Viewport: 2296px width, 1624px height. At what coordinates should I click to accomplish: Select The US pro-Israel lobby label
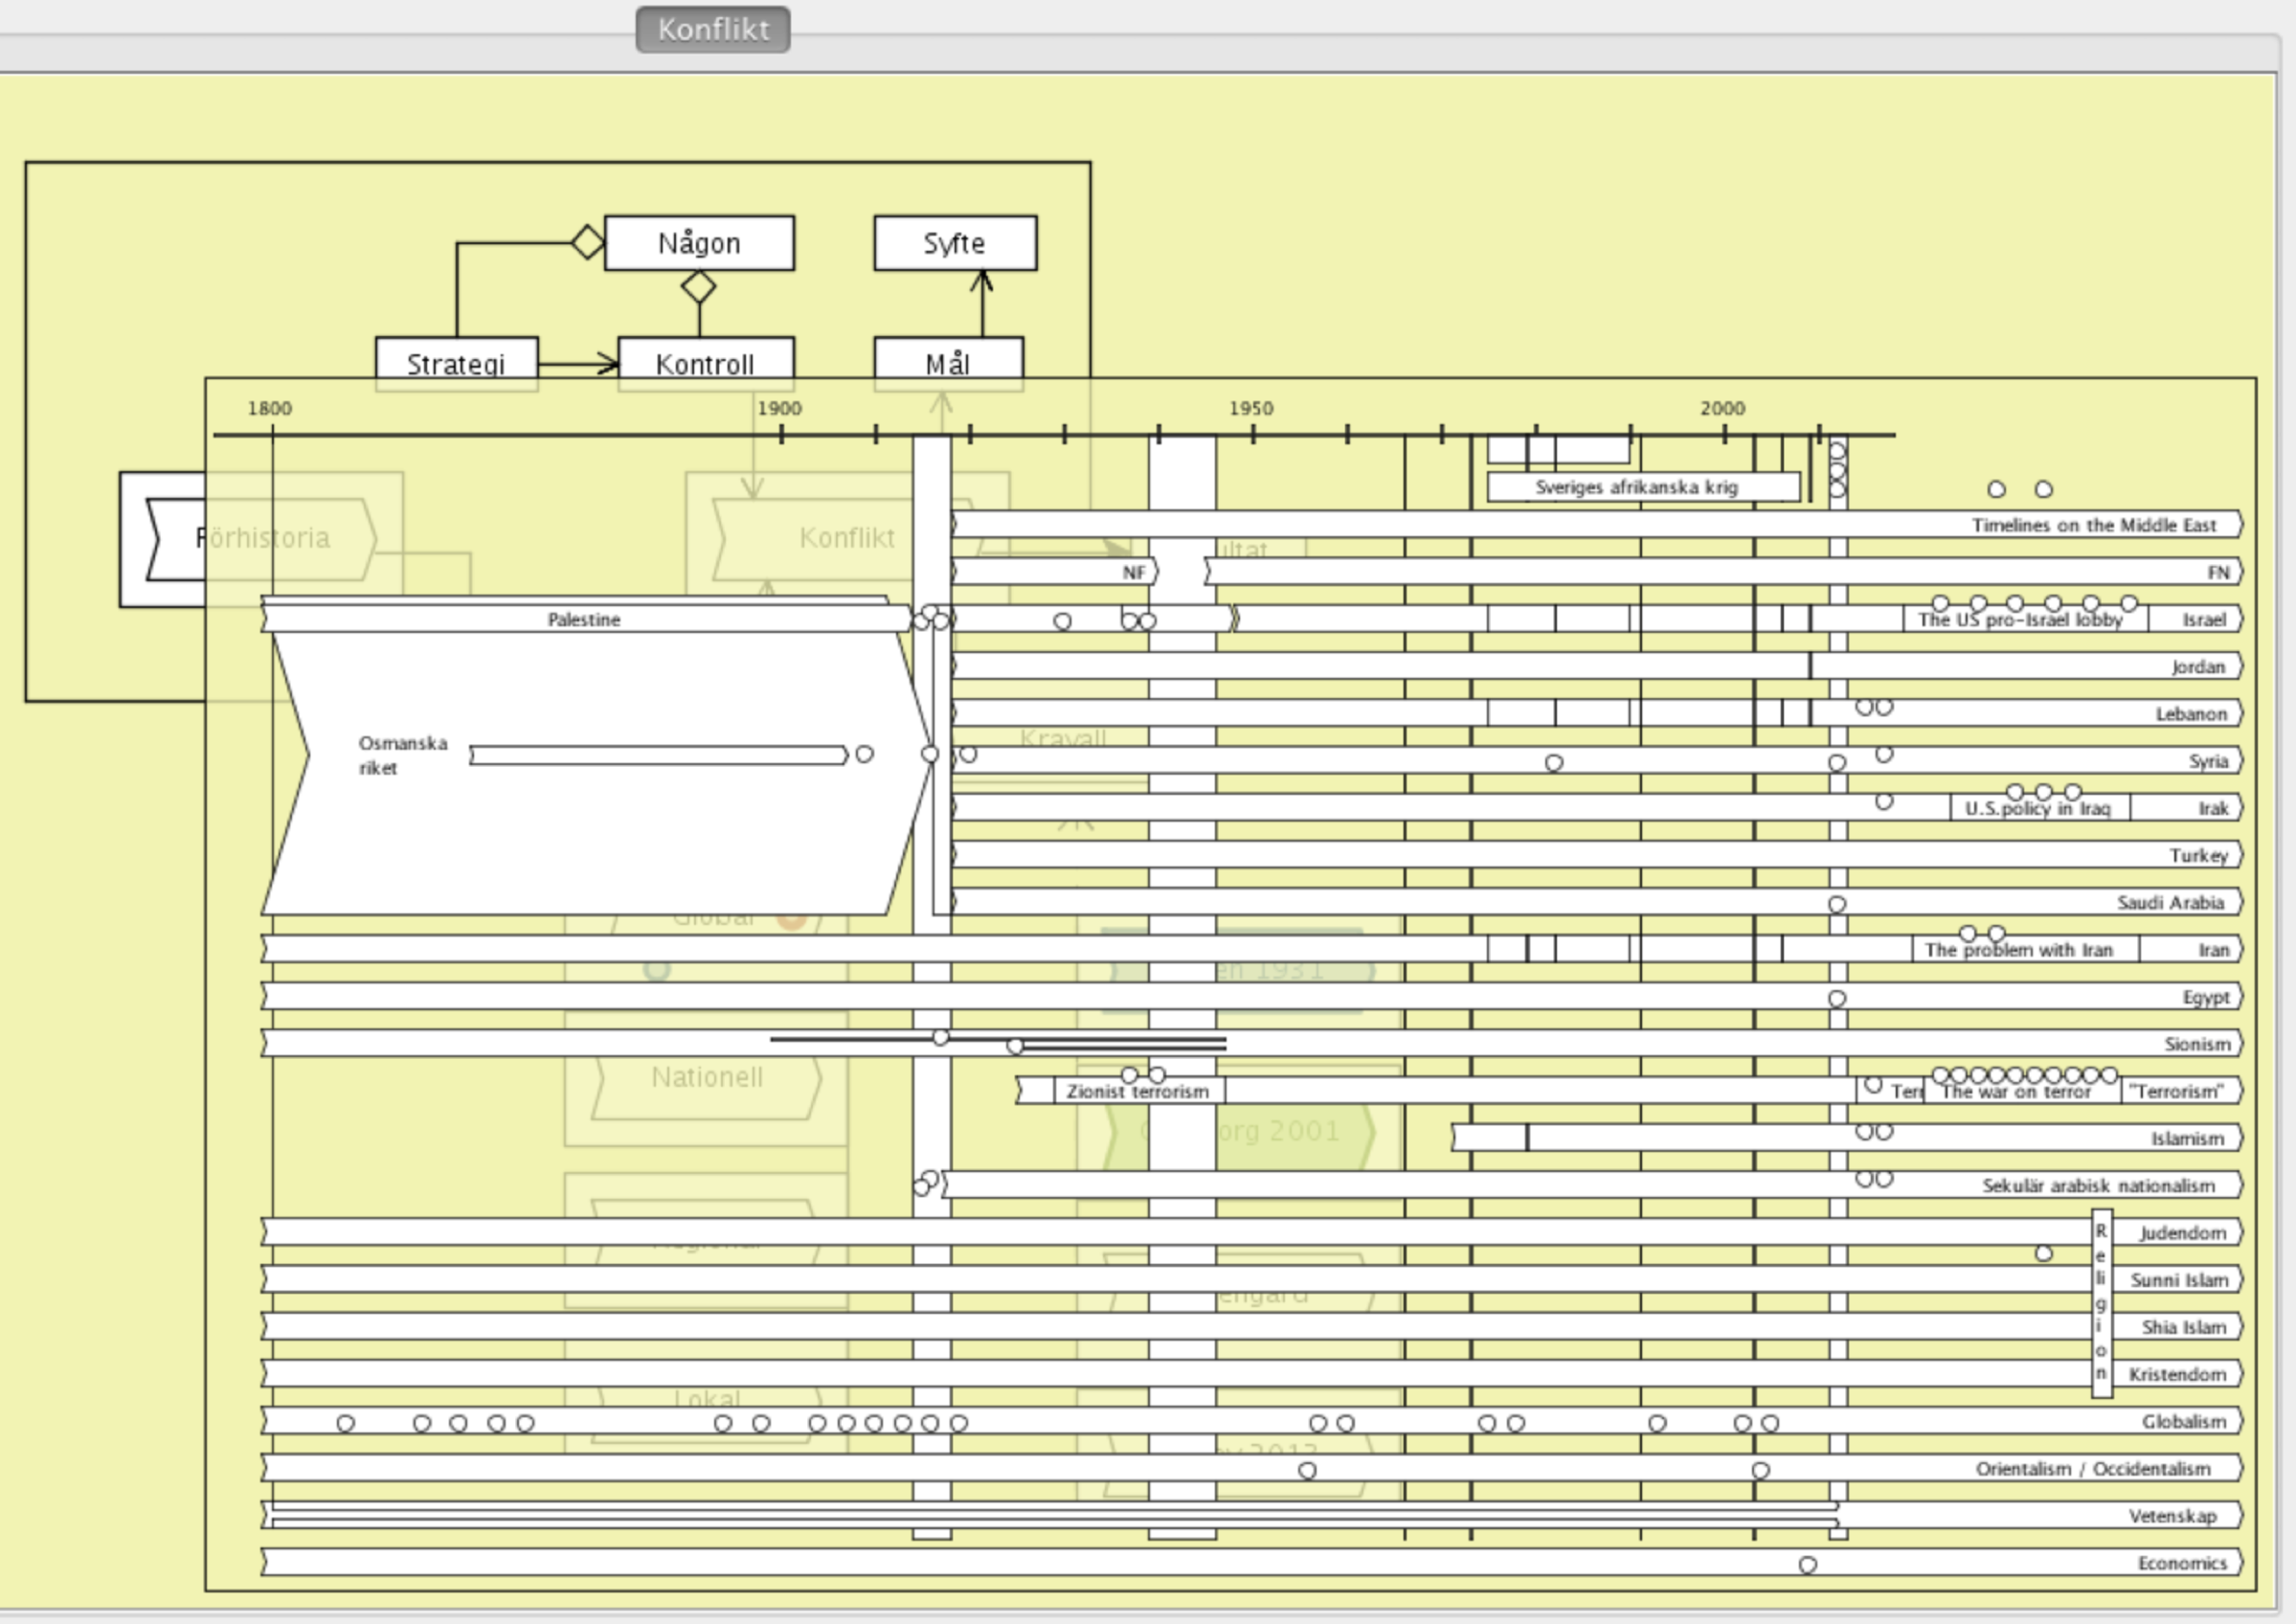pyautogui.click(x=2022, y=620)
